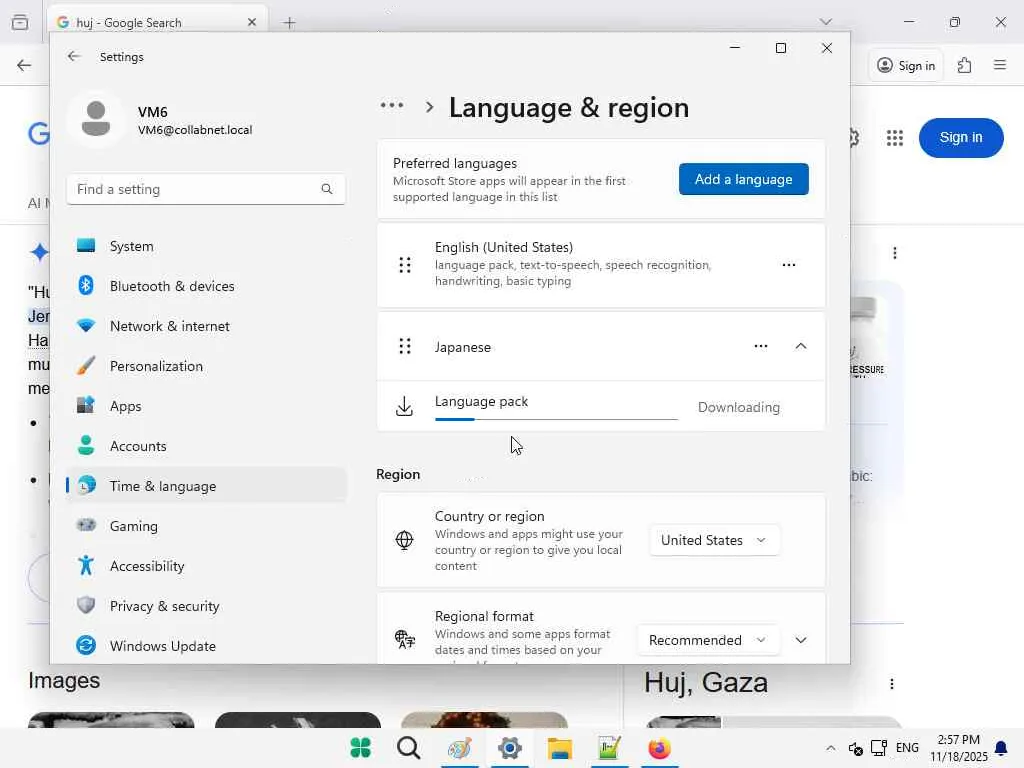Open Firefox from the taskbar

(659, 748)
